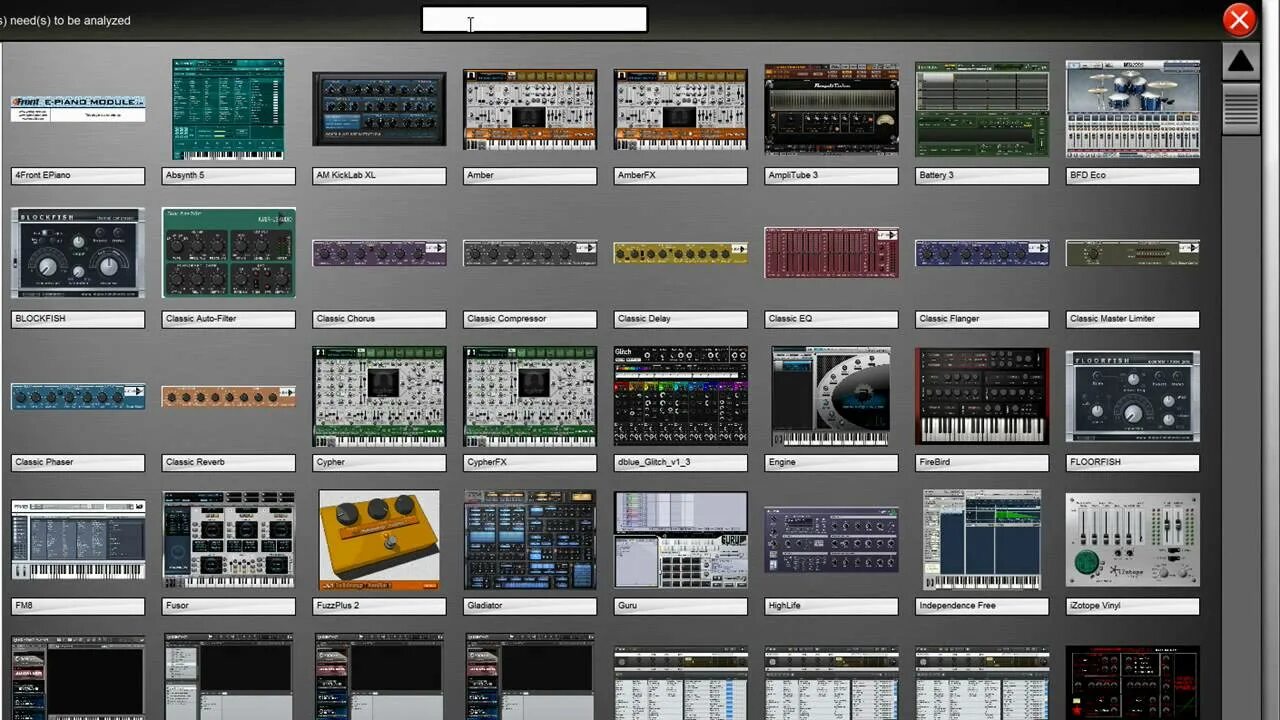Select the Classic Flanger rack image
1280x720 pixels.
(x=982, y=253)
